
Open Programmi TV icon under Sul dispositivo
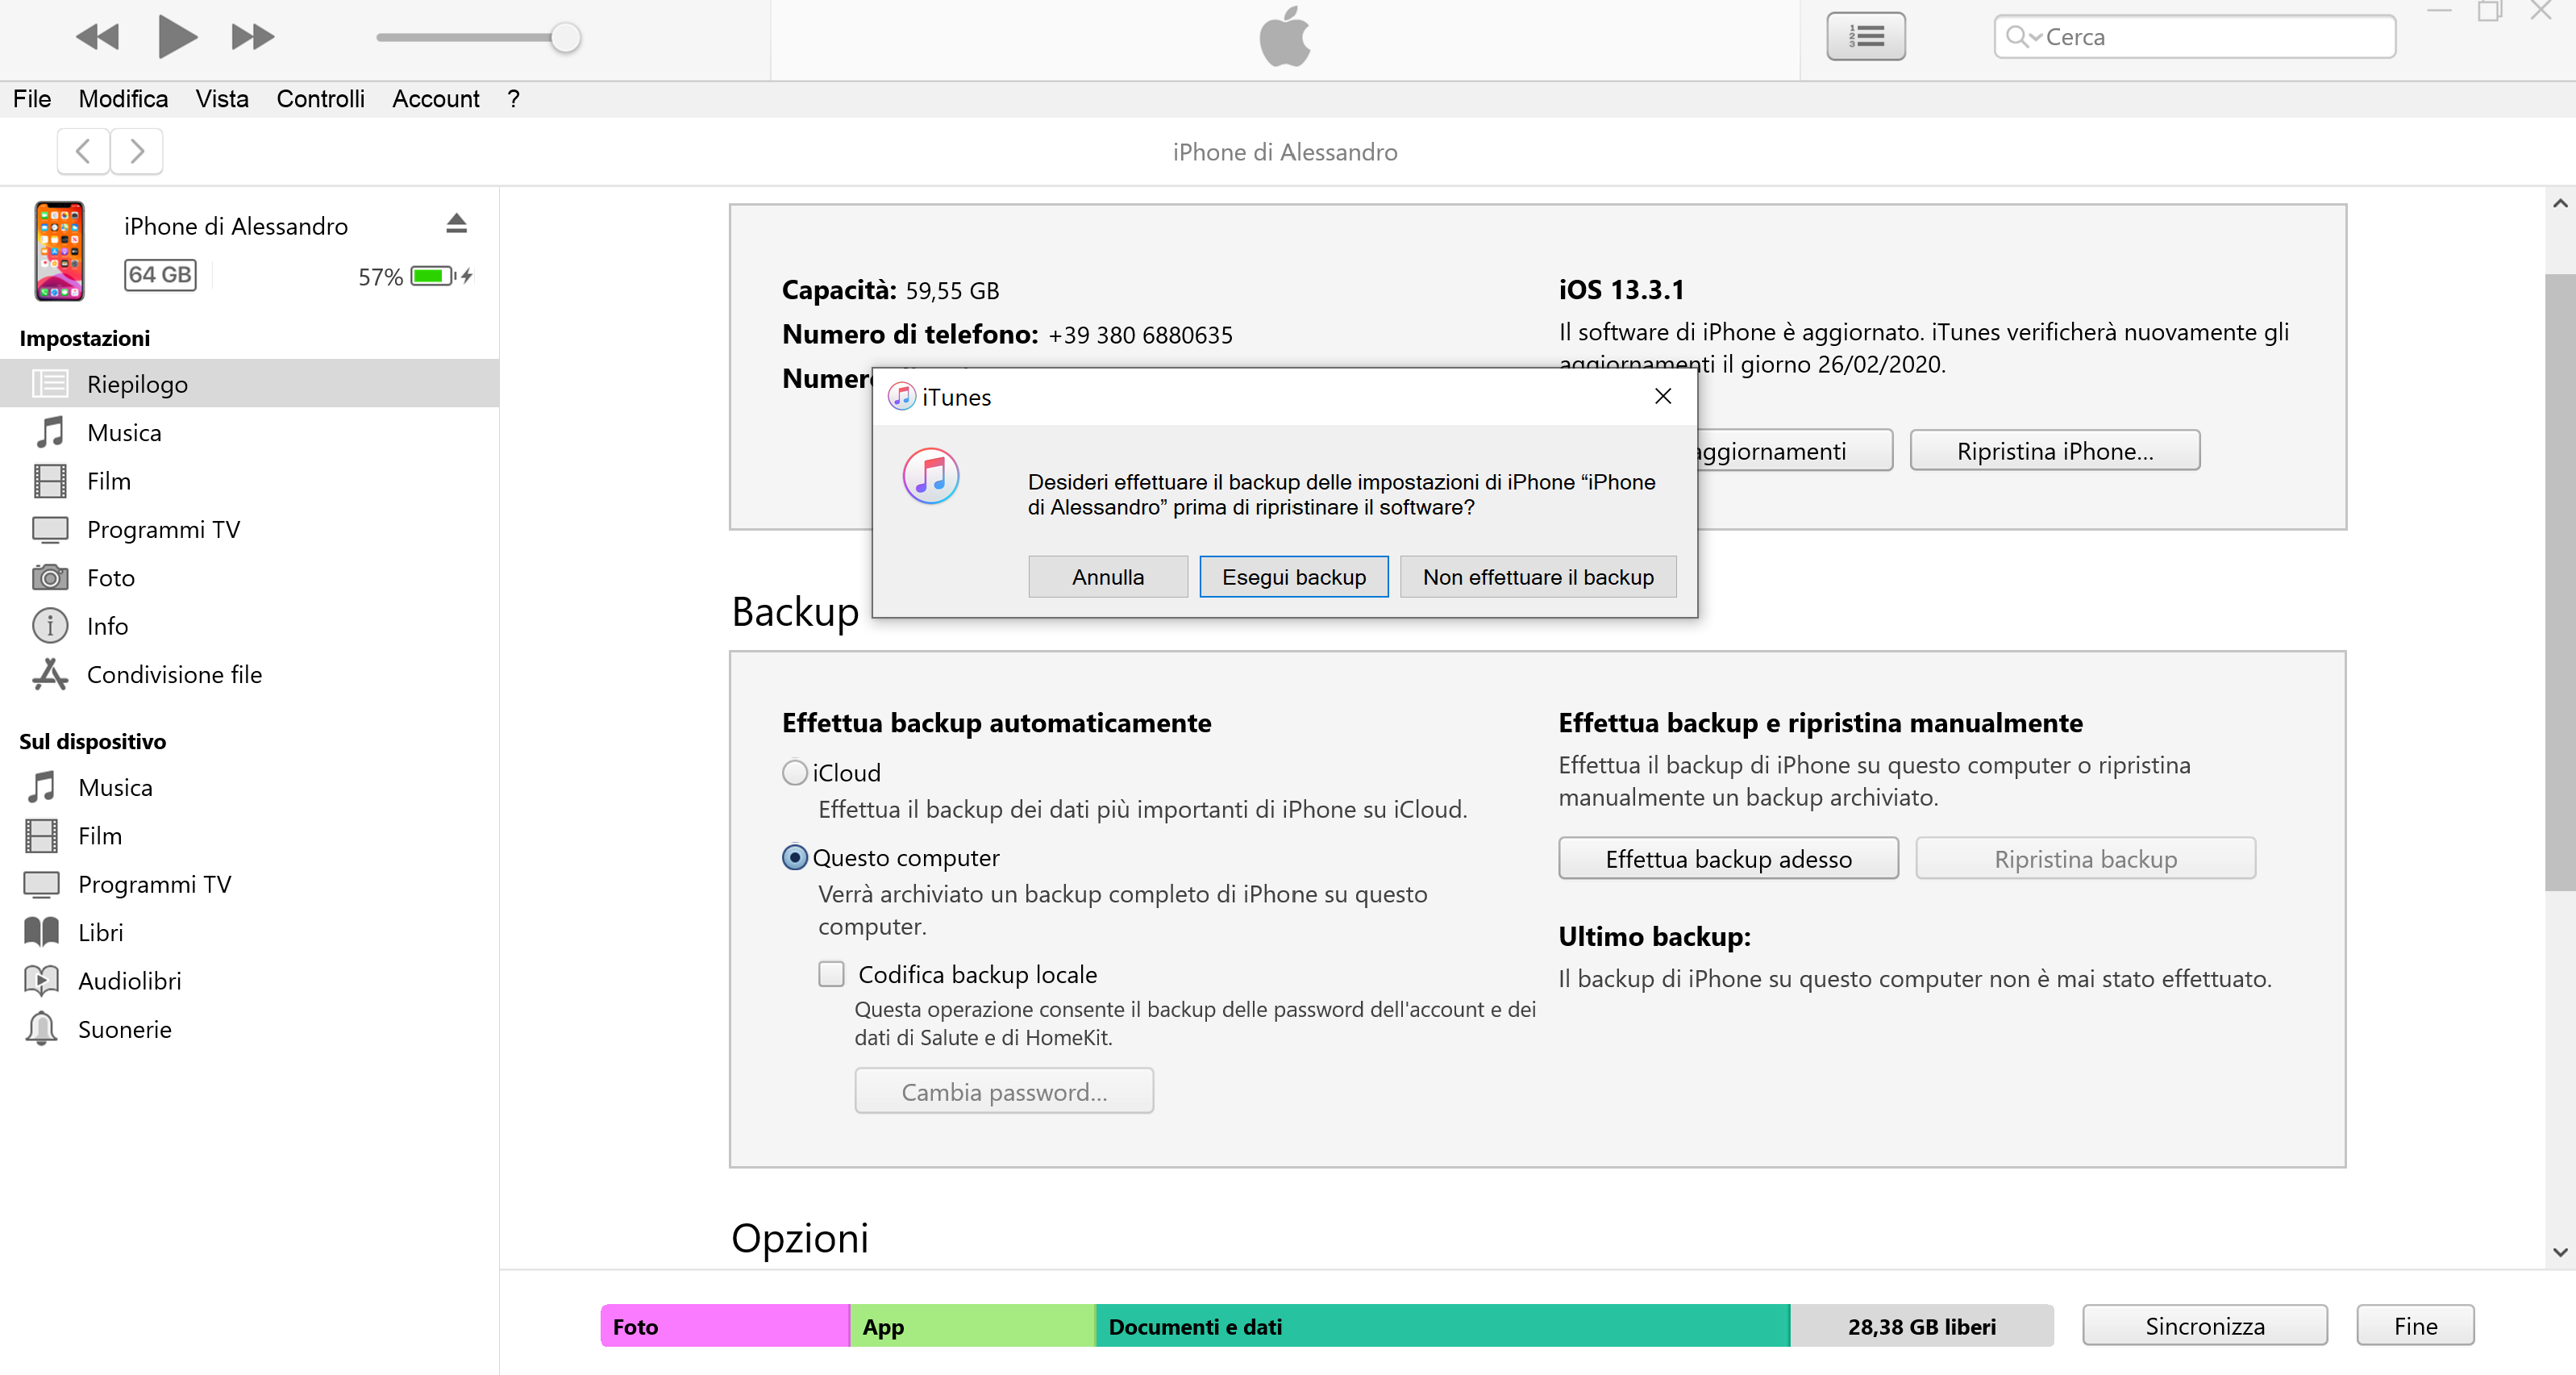[41, 884]
